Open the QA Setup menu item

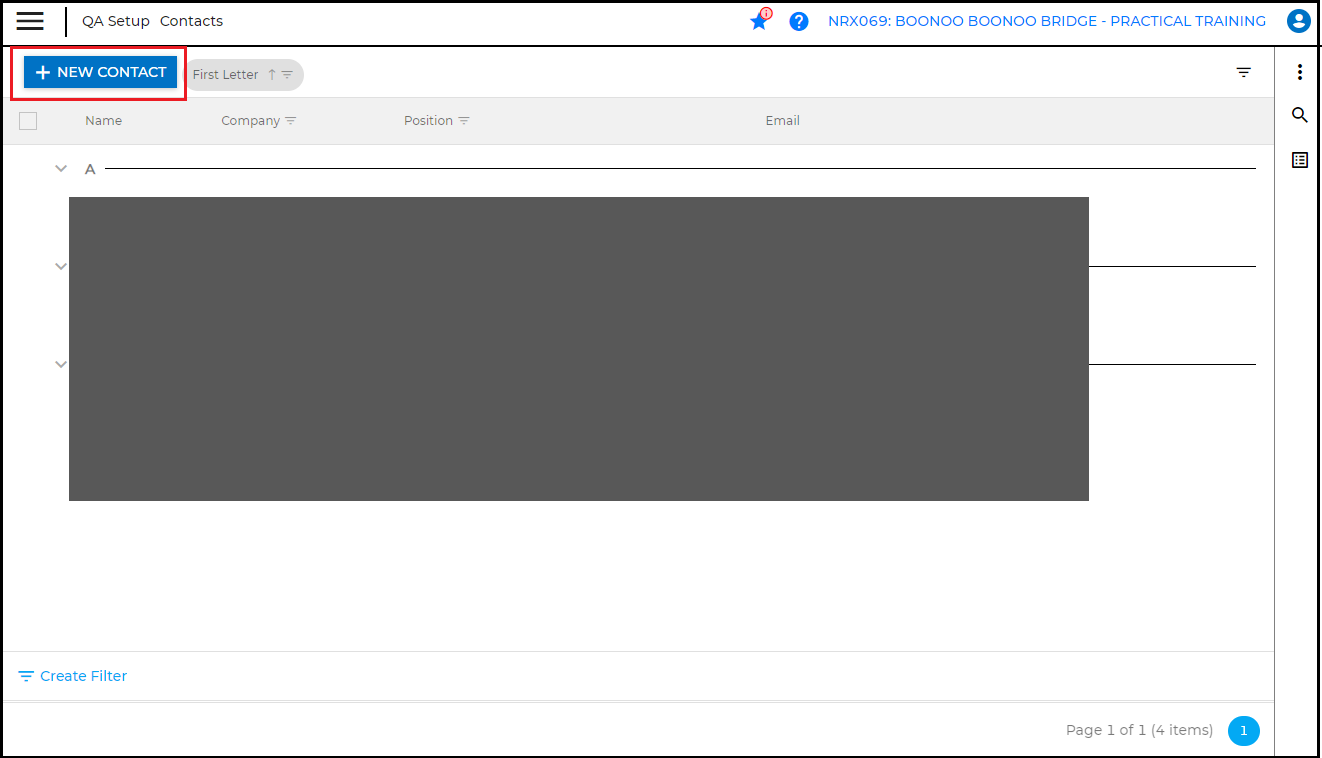coord(115,20)
